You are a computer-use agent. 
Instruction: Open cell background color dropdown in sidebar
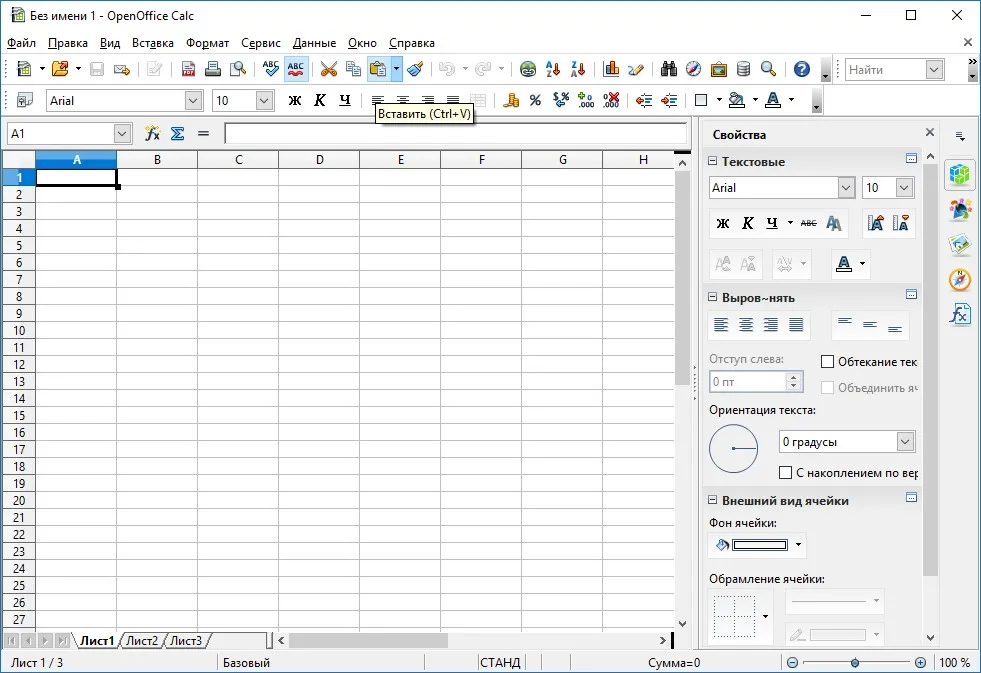coord(798,545)
